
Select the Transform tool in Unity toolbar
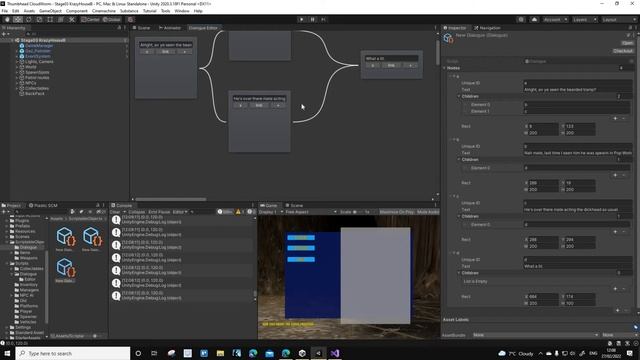pyautogui.click(x=60, y=19)
